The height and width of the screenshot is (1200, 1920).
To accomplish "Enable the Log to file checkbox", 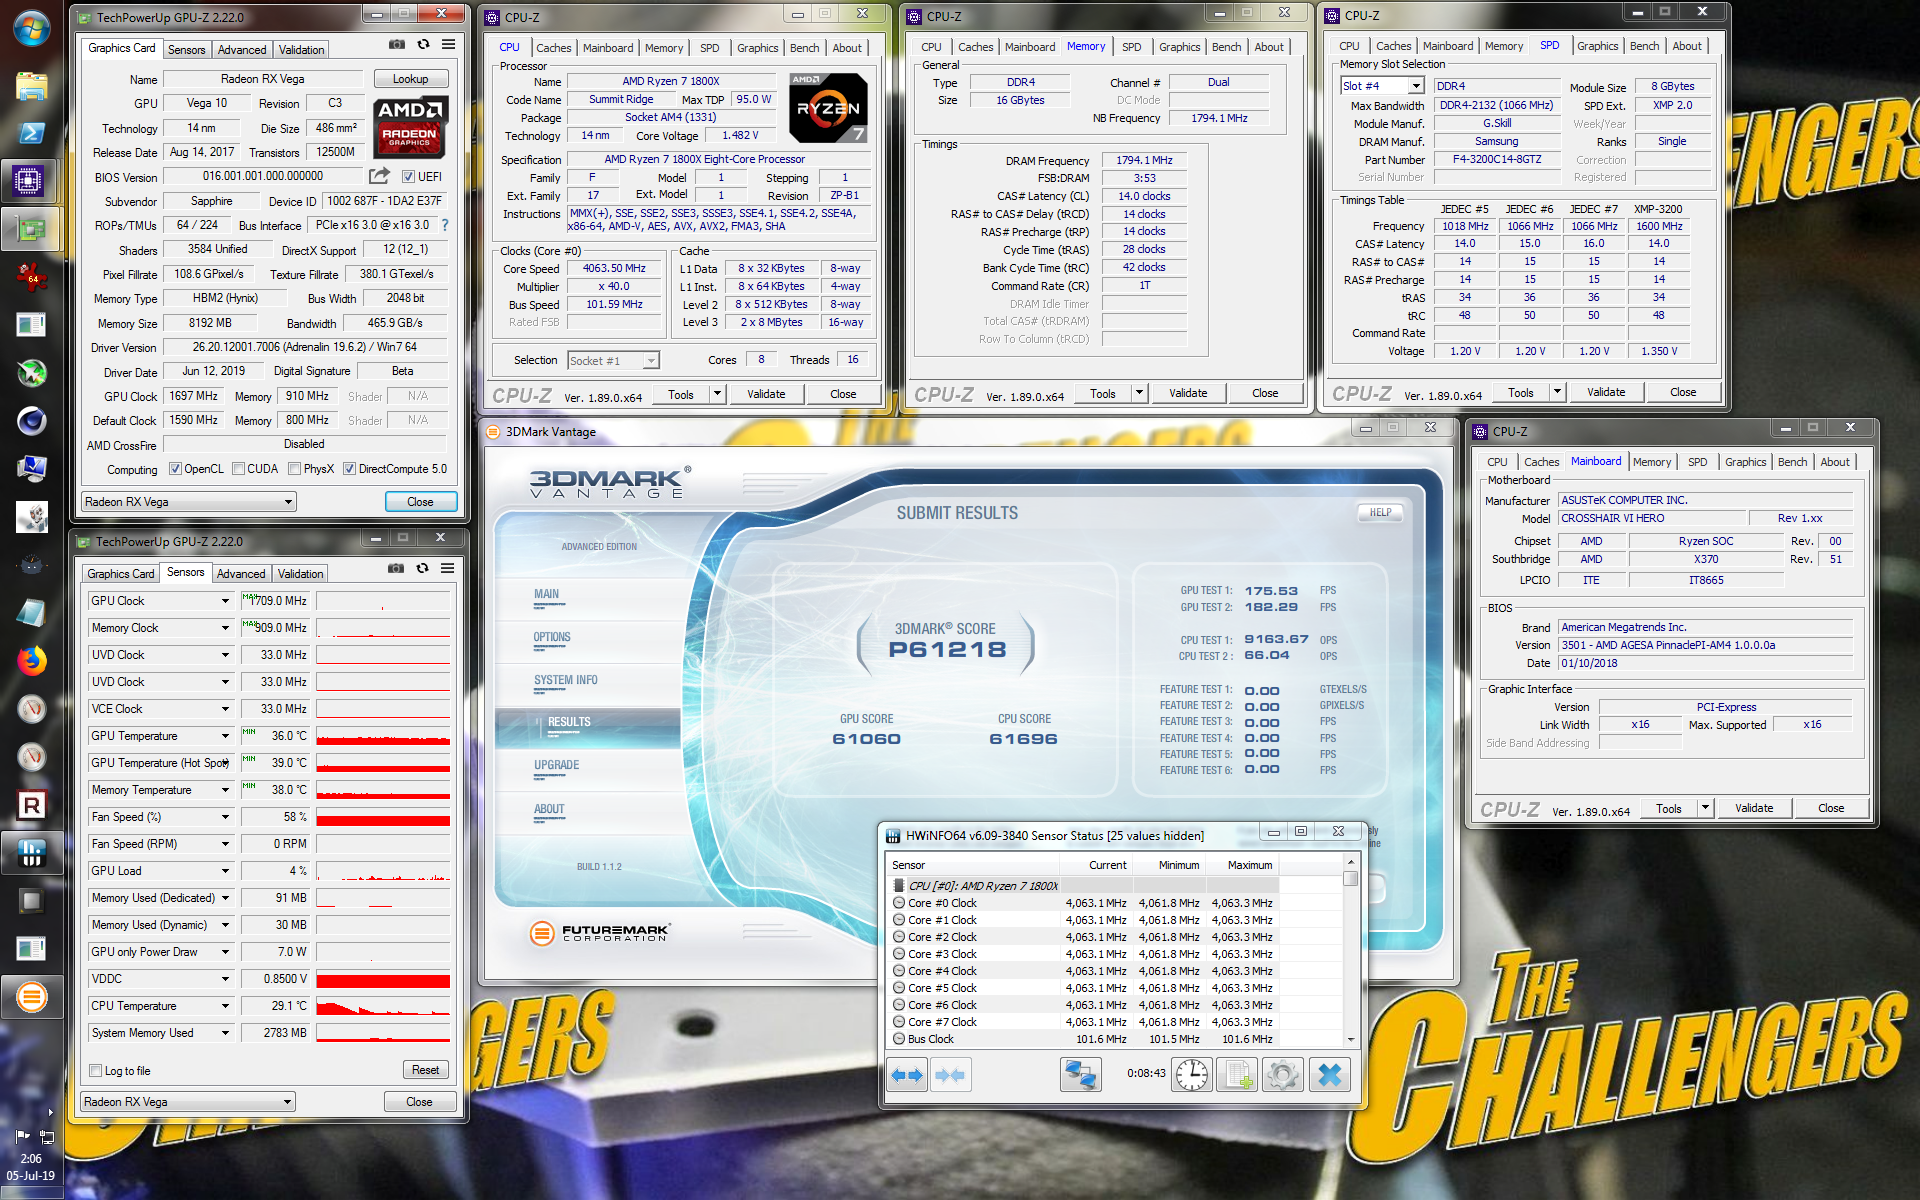I will [96, 1071].
